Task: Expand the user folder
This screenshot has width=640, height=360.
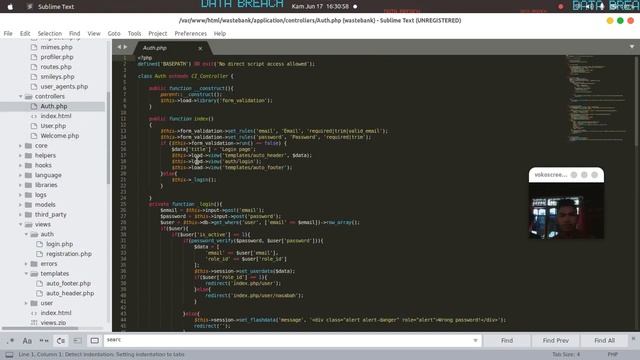Action: coord(26,303)
